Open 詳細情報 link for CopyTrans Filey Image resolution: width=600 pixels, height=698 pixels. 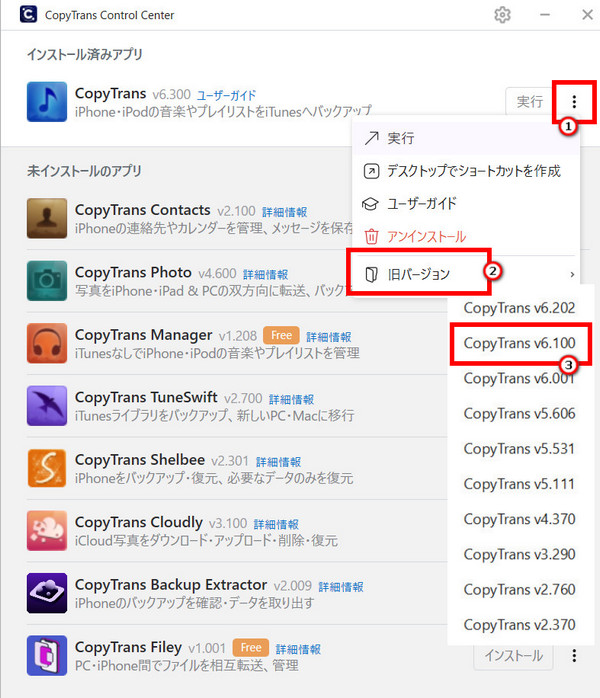298,649
